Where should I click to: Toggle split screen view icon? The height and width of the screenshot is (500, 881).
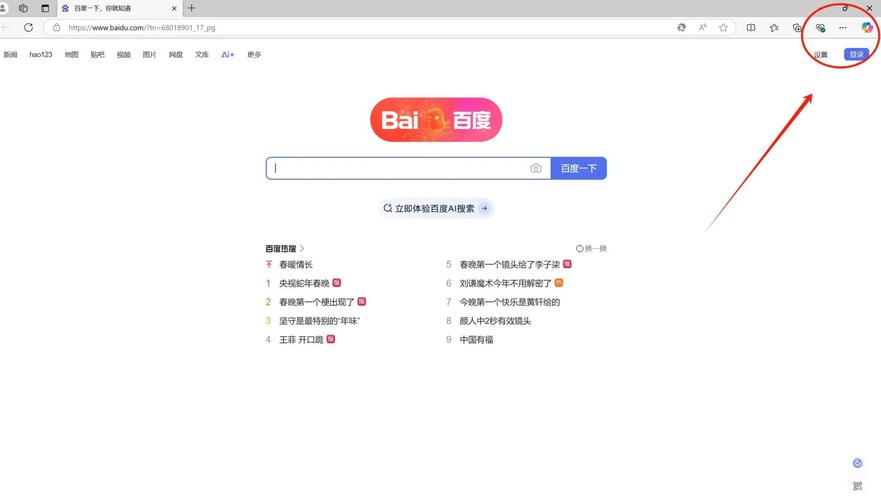(751, 28)
